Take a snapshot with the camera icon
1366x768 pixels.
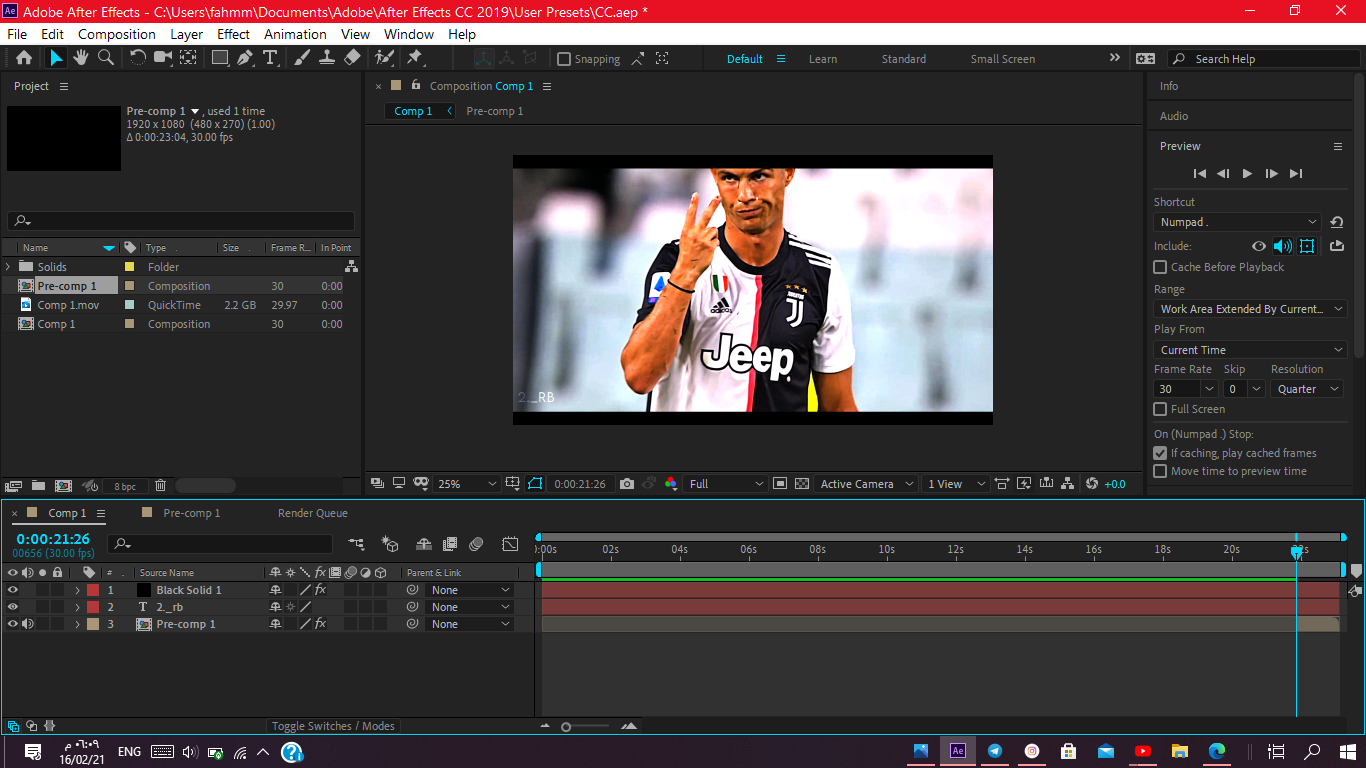[x=627, y=484]
